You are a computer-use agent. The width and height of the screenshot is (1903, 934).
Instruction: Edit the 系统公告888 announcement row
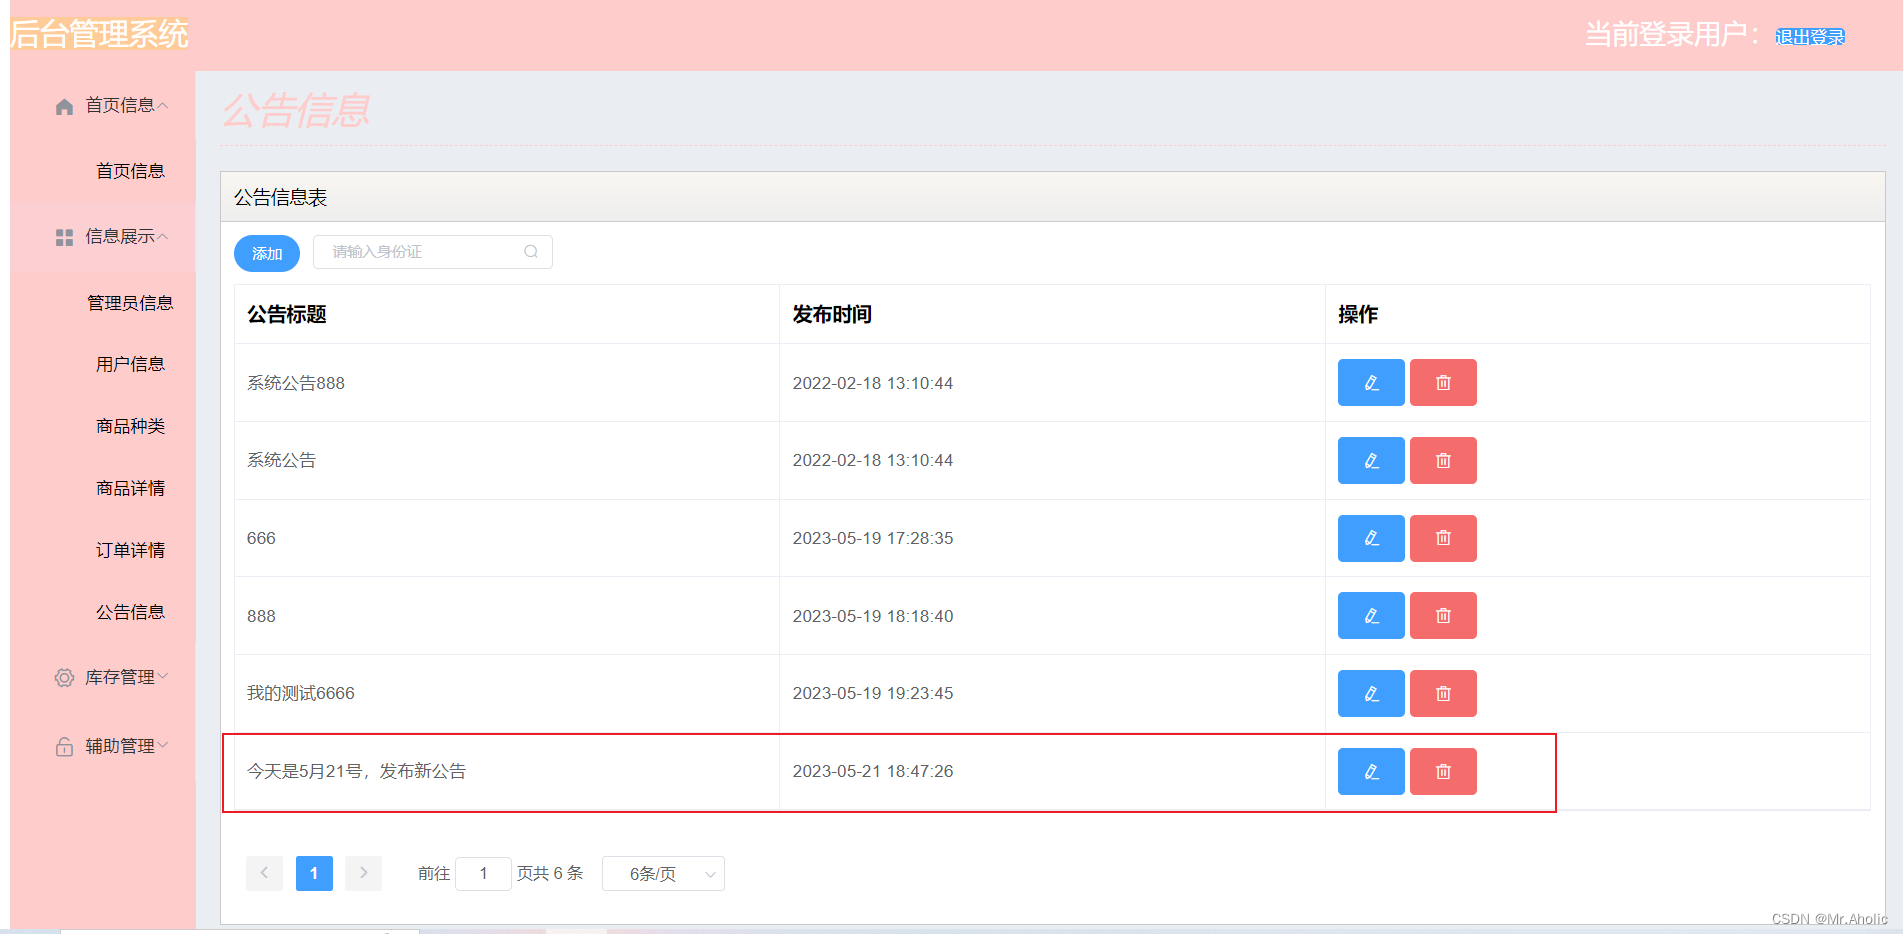click(x=1371, y=383)
